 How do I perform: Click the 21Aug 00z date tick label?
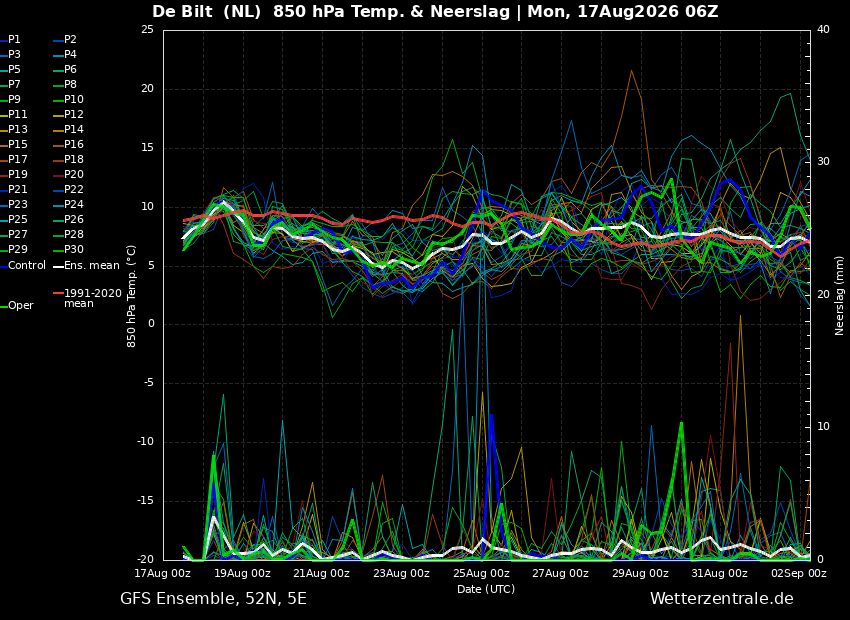[x=322, y=573]
